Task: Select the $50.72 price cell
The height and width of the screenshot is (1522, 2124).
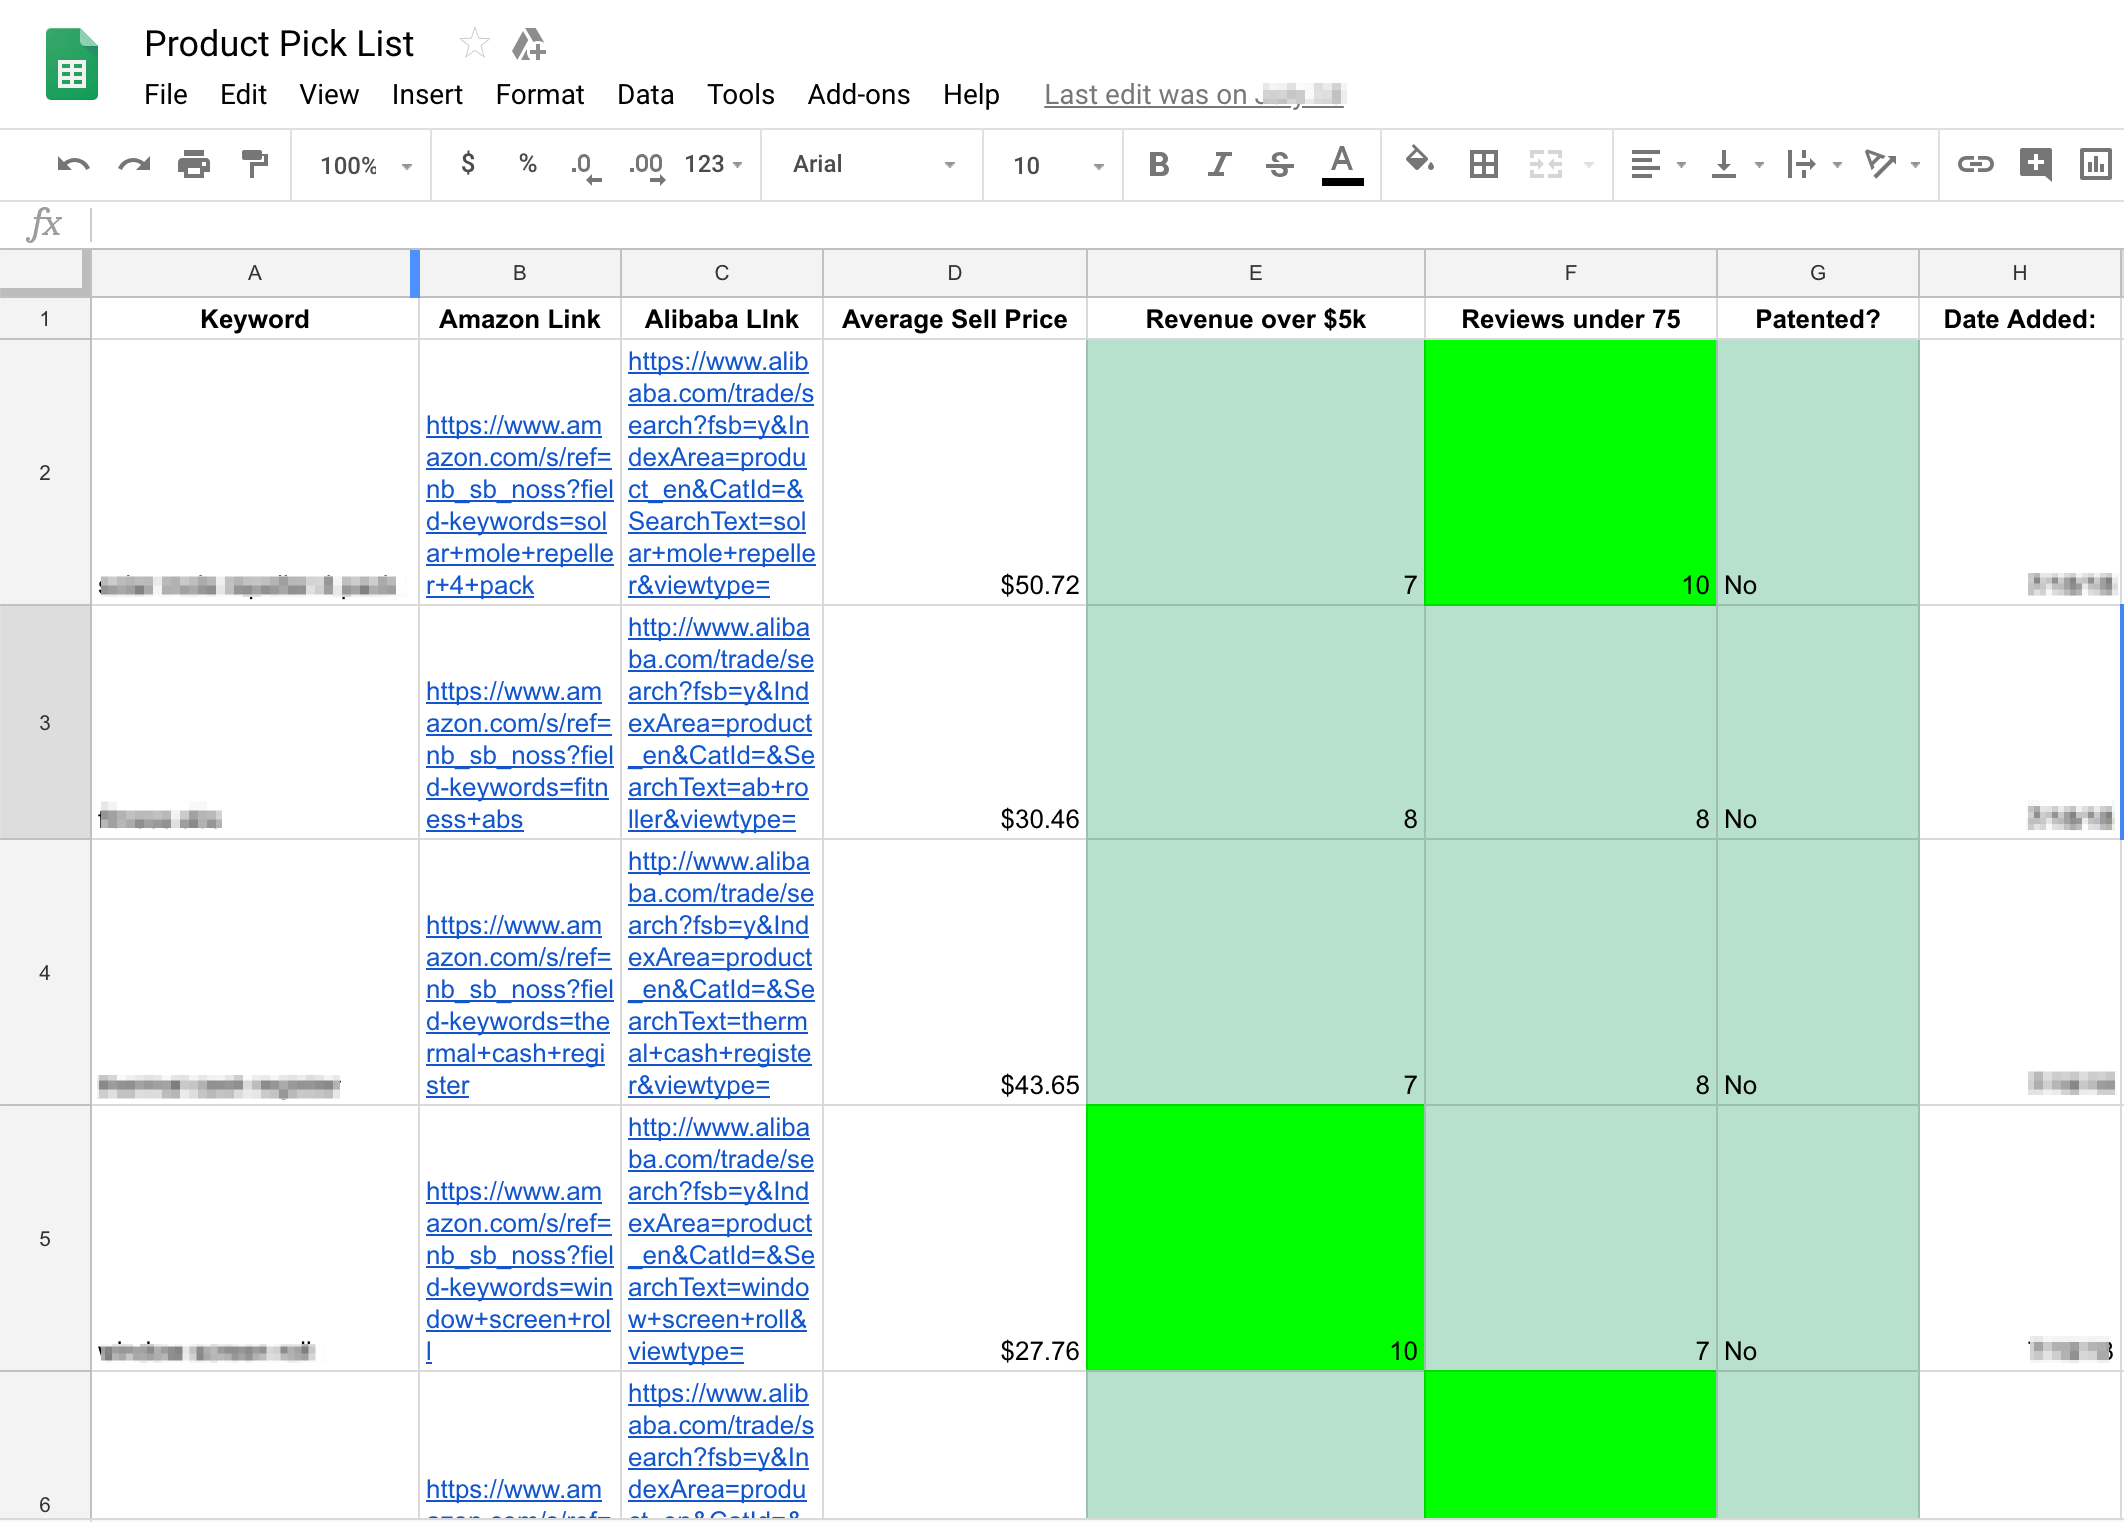Action: (x=954, y=472)
